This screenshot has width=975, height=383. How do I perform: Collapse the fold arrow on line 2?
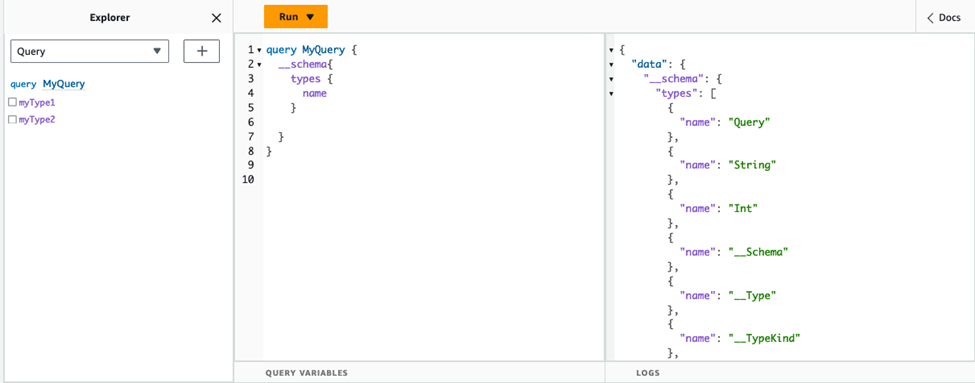click(259, 64)
